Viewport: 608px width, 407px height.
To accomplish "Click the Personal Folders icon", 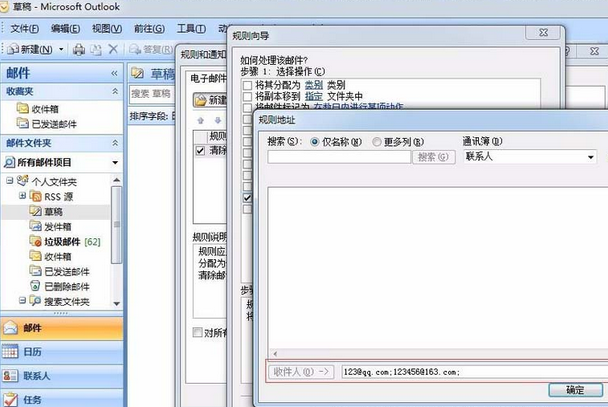I will tap(23, 181).
